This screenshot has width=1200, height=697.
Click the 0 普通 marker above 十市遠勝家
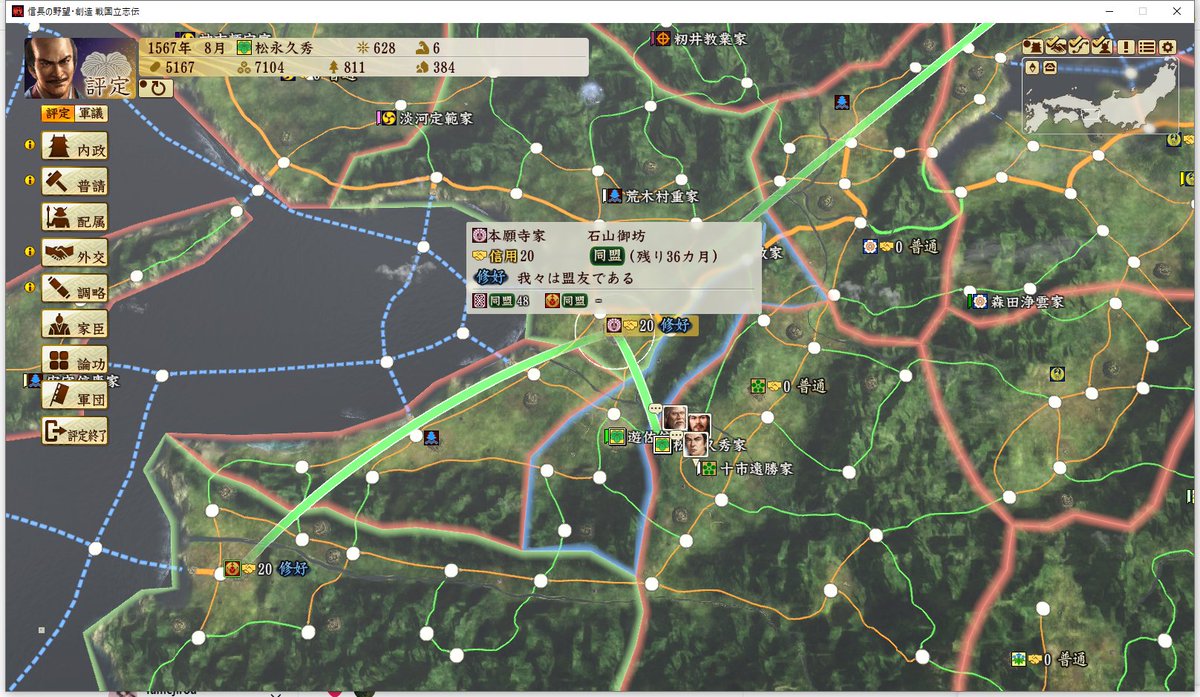pyautogui.click(x=790, y=386)
